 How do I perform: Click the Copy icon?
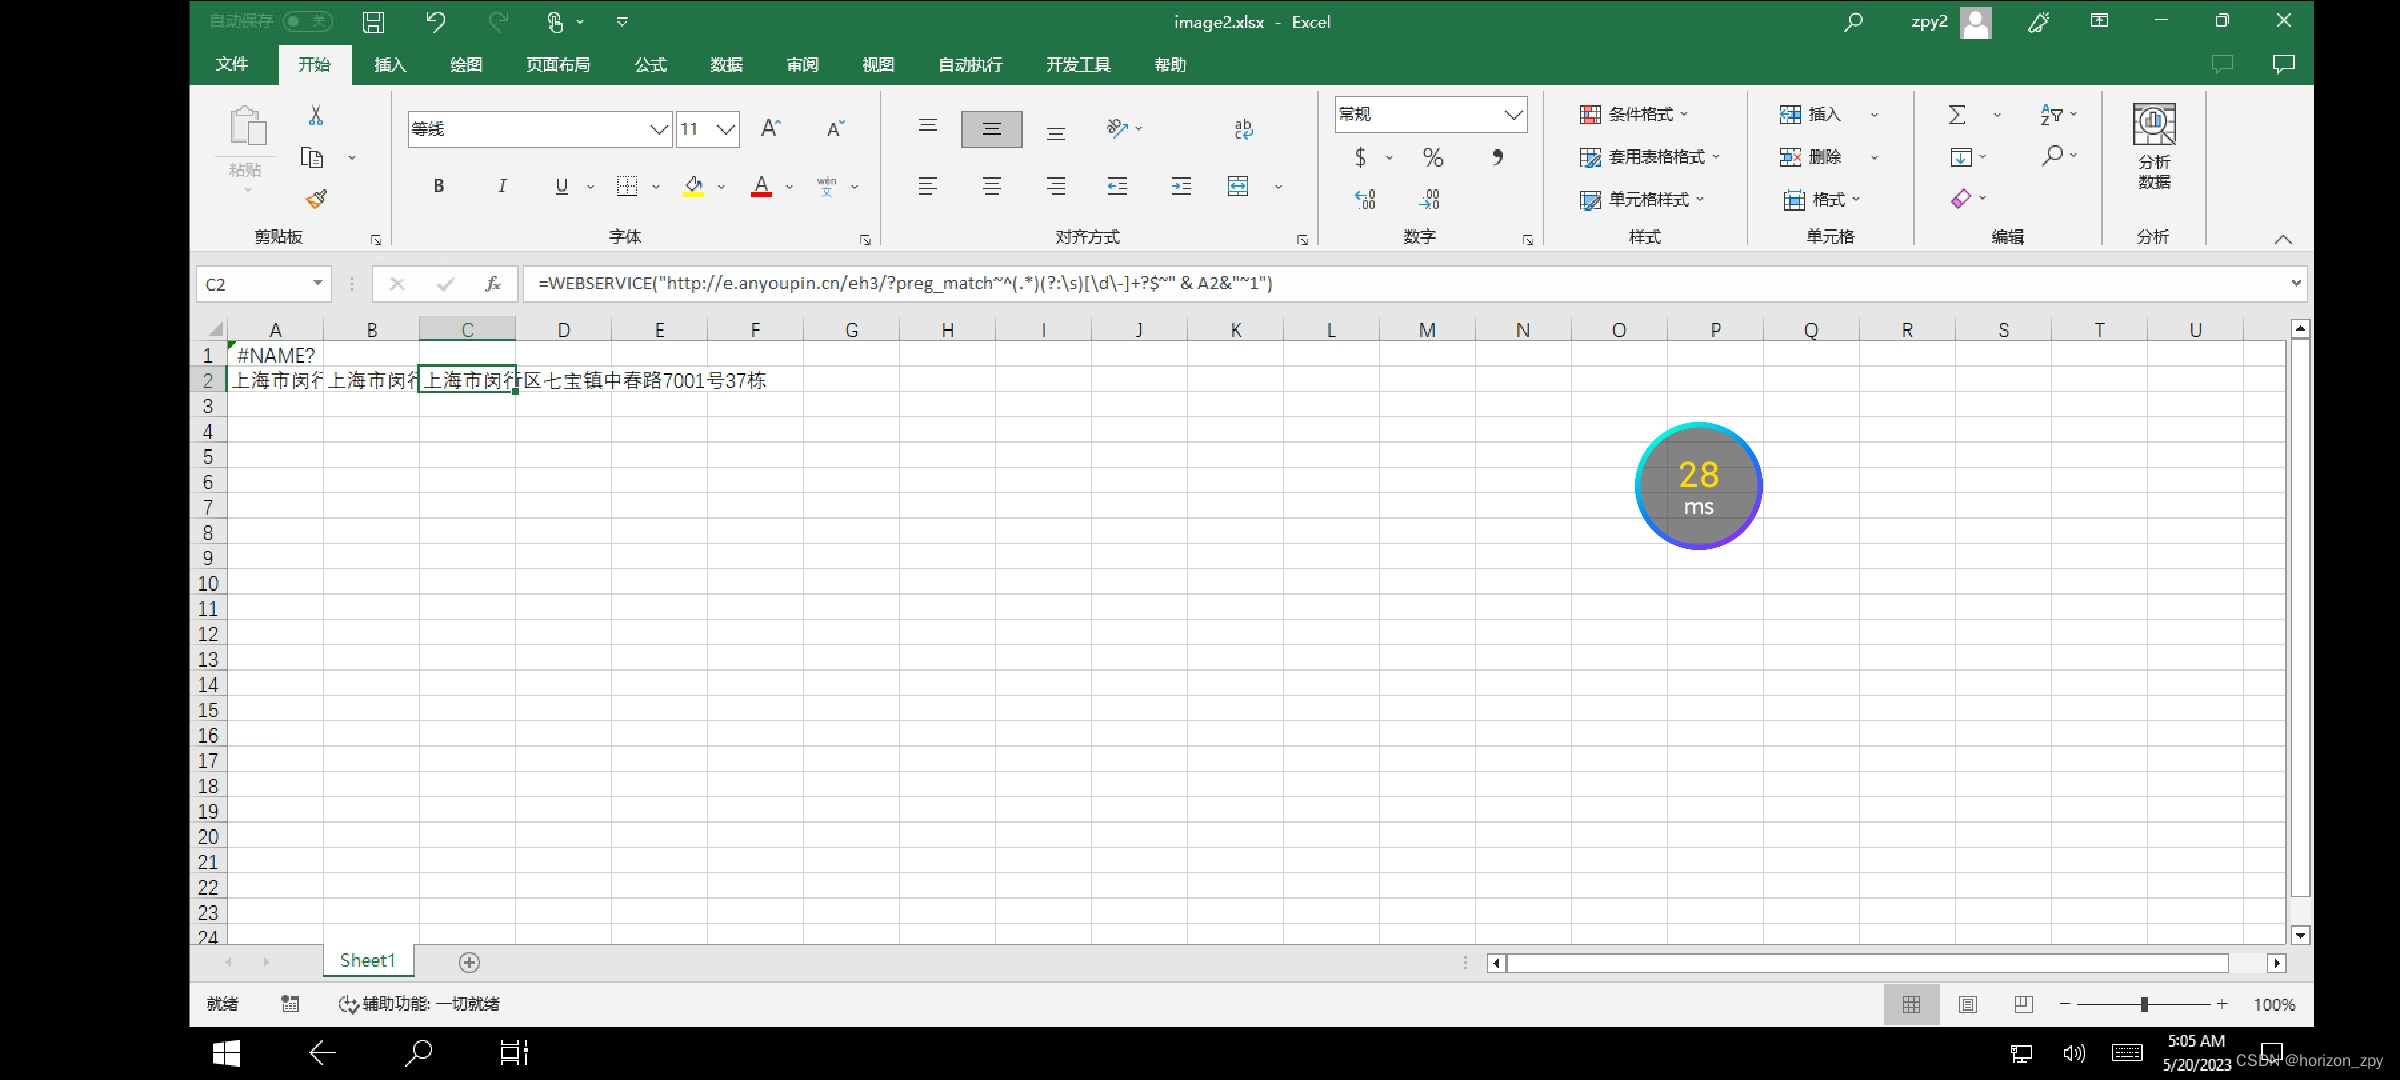(x=312, y=158)
